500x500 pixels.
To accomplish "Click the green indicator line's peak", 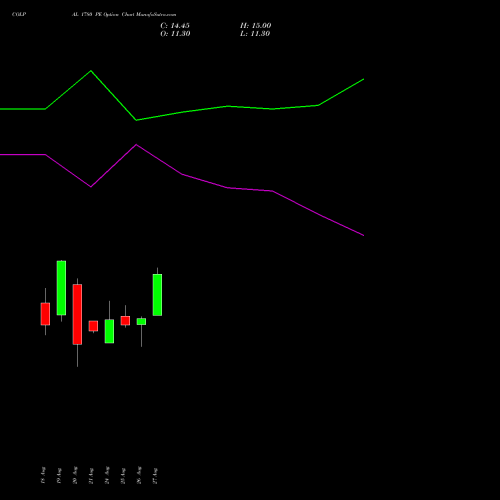I will [x=91, y=71].
